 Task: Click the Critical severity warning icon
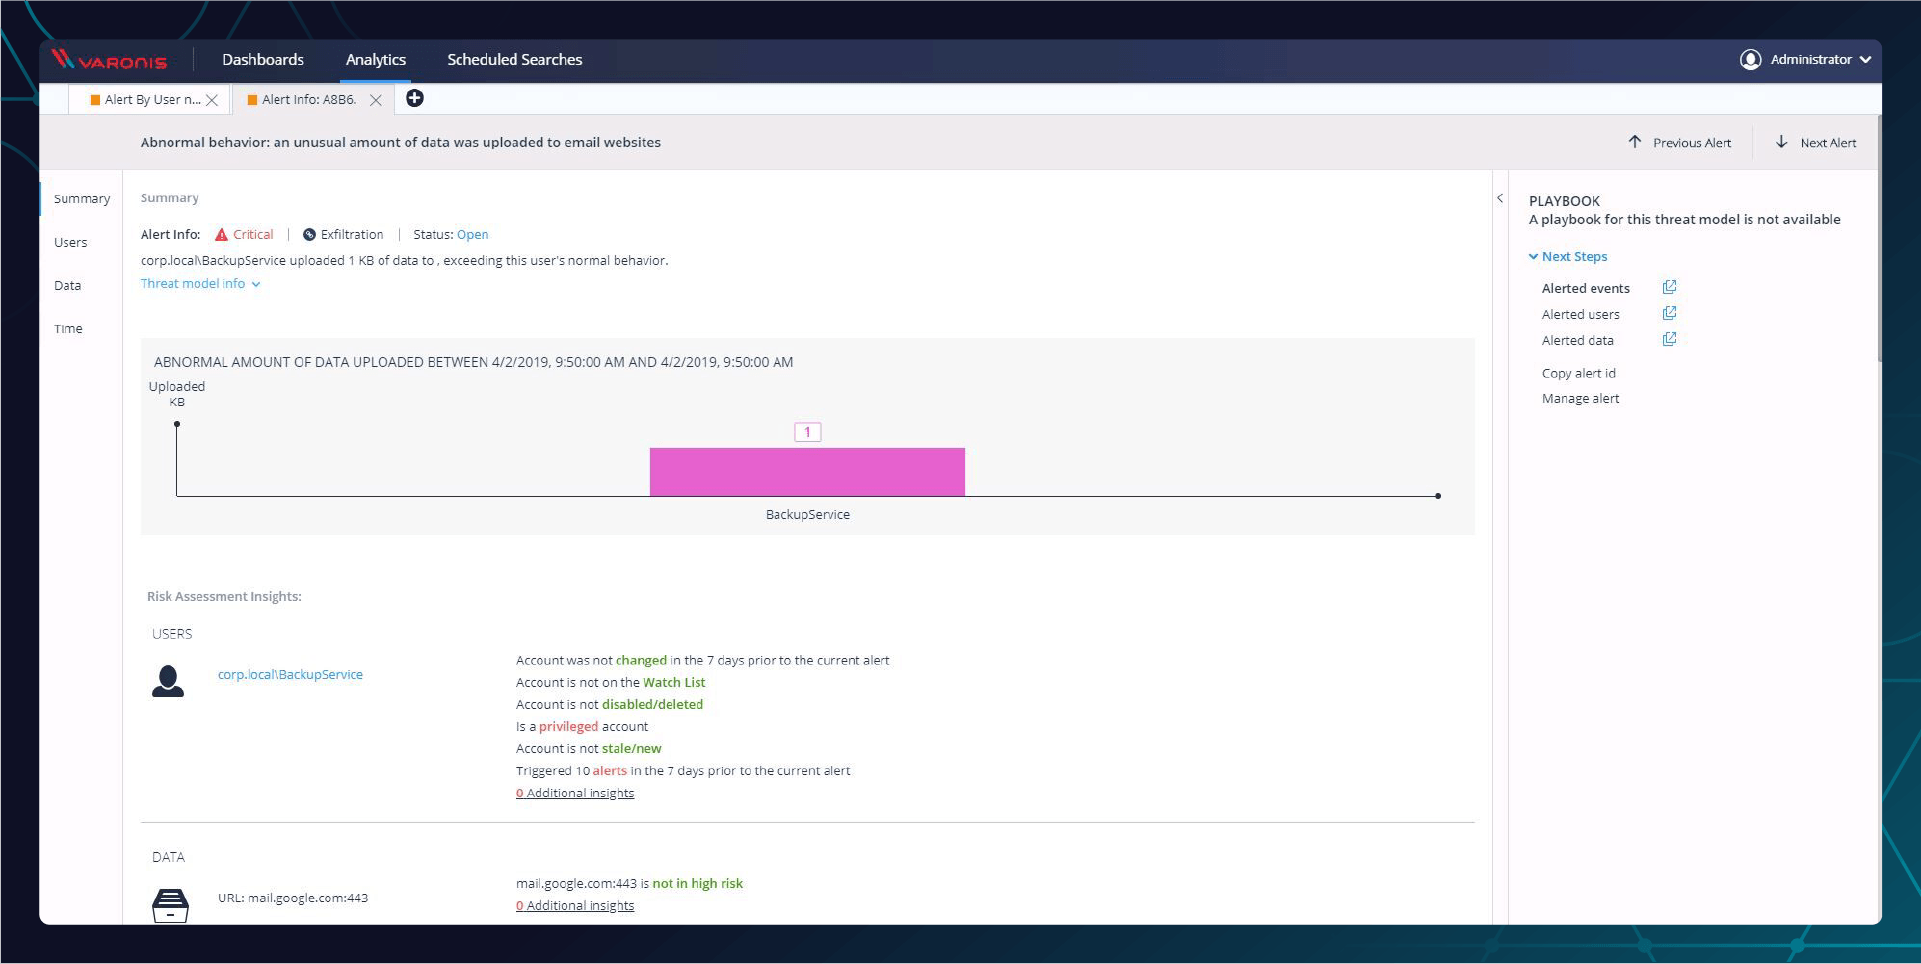pos(220,234)
